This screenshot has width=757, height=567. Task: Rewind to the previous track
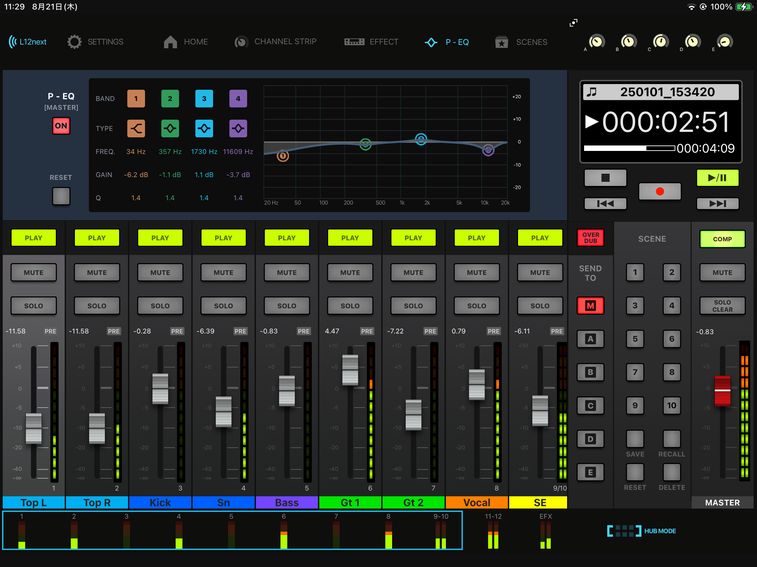[x=605, y=204]
